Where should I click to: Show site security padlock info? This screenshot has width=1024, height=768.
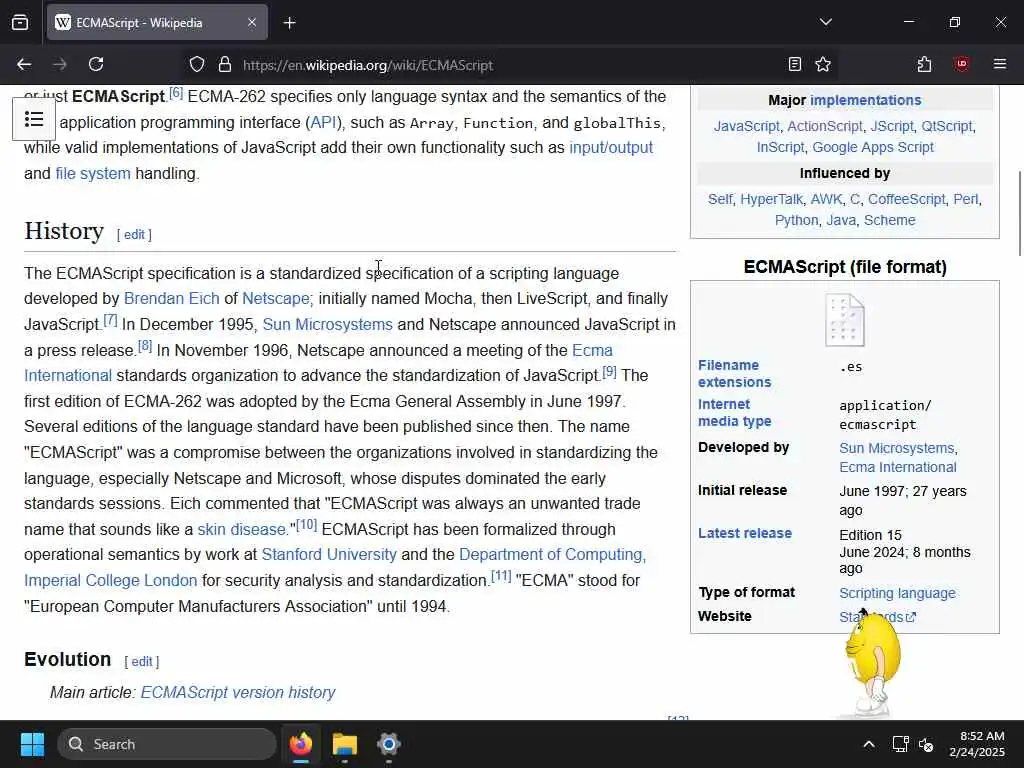click(225, 65)
